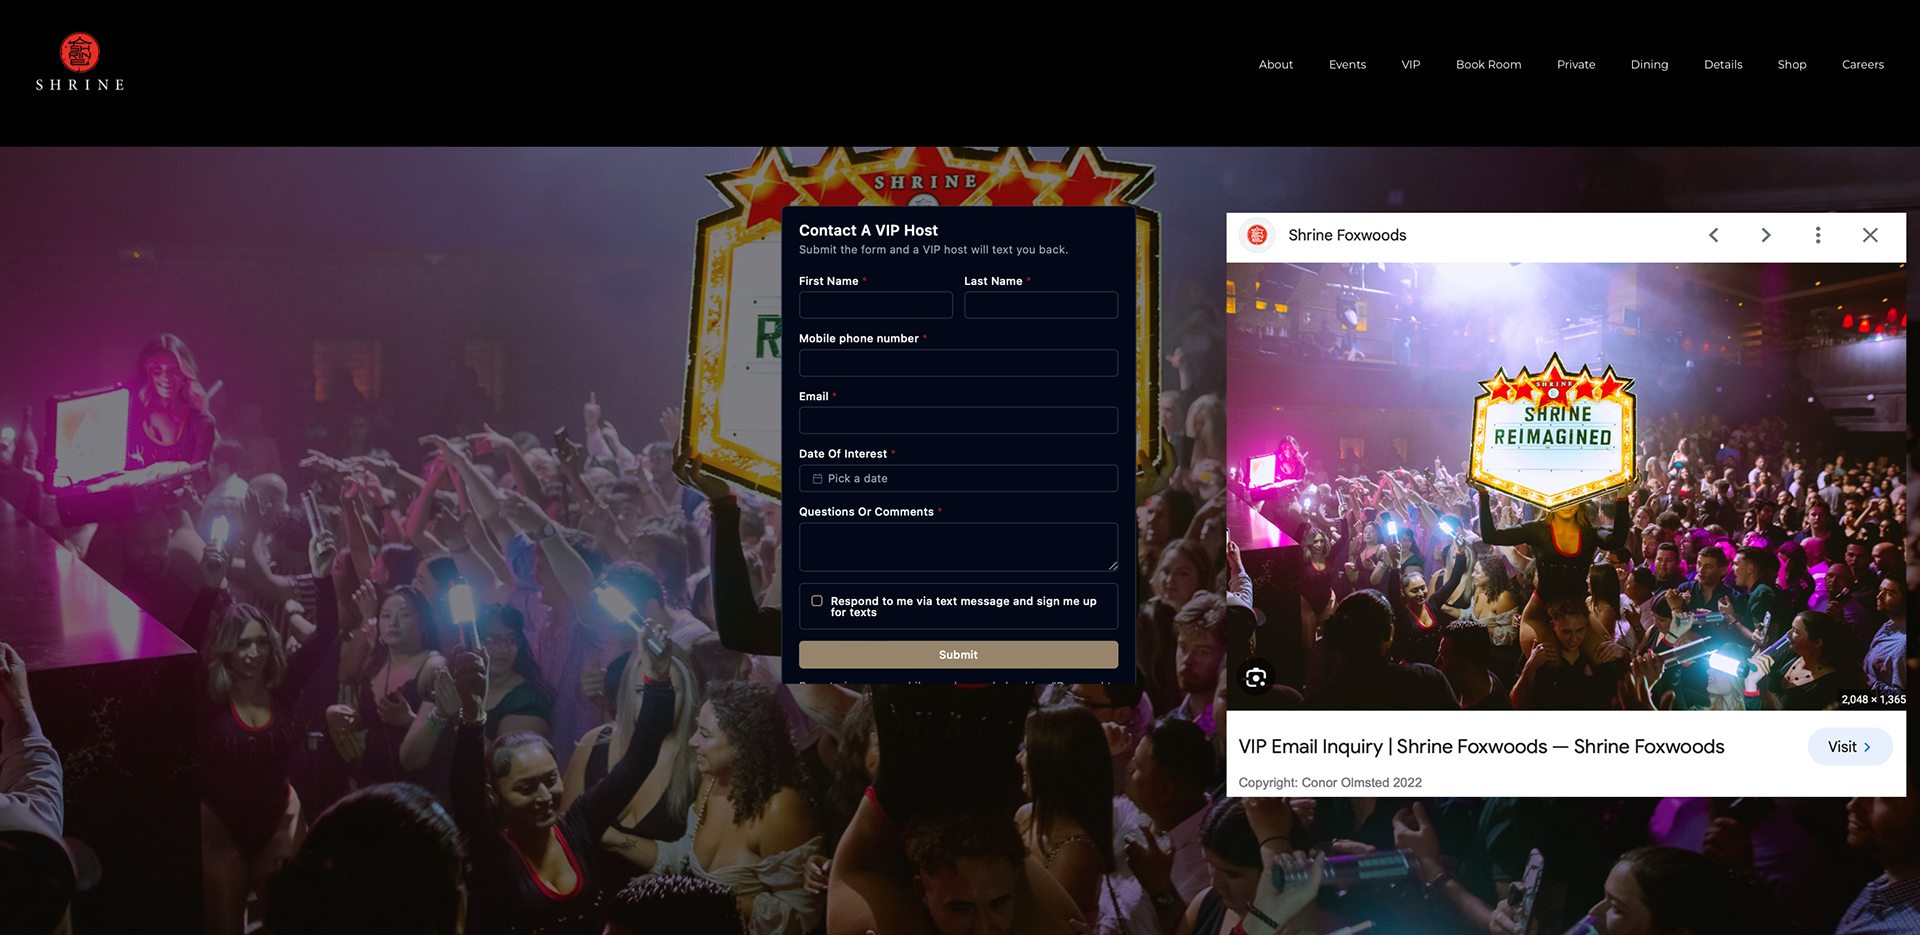Screen dimensions: 1920x935
Task: Go to previous image with left chevron
Action: coord(1713,235)
